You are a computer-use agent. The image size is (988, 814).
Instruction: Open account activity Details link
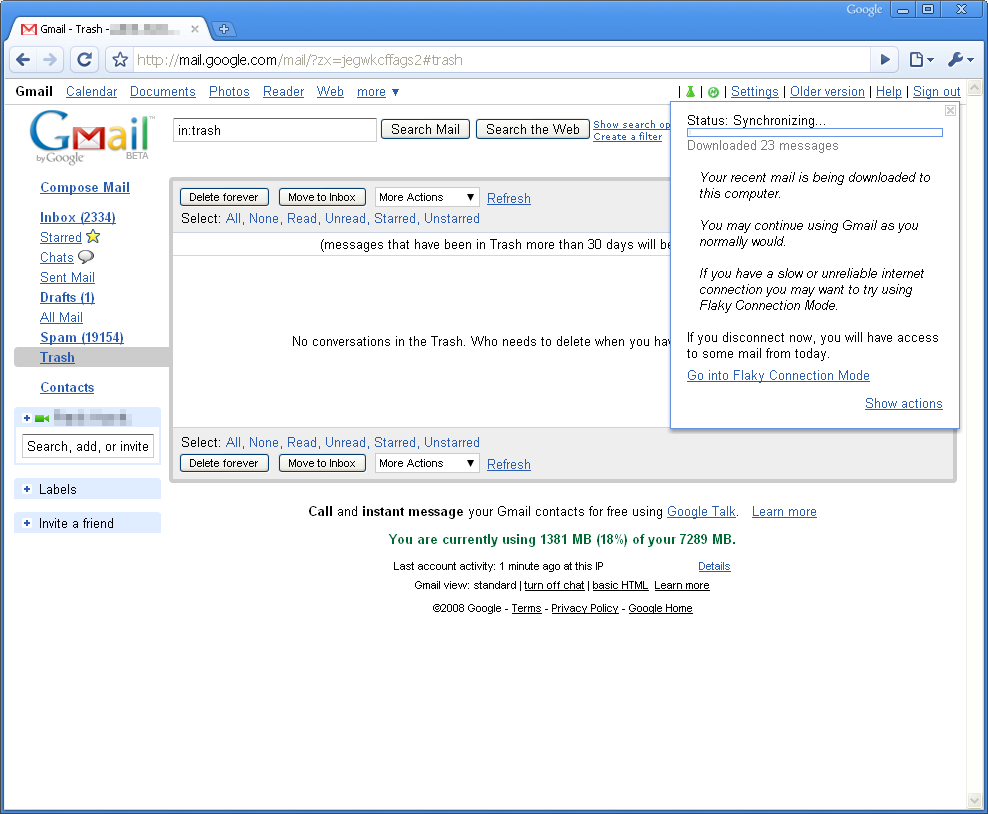pos(714,566)
